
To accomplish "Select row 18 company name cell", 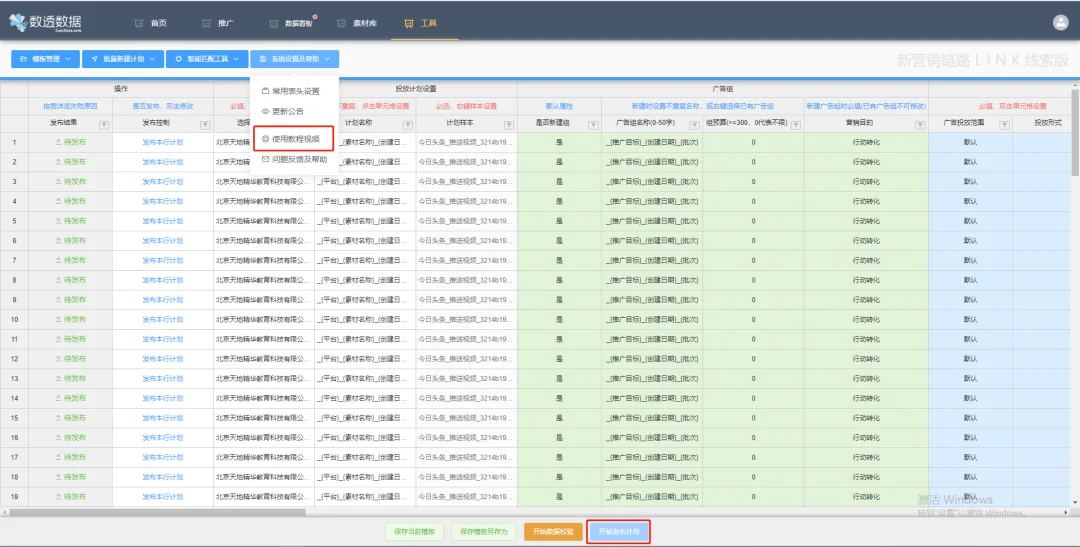I will click(x=264, y=477).
